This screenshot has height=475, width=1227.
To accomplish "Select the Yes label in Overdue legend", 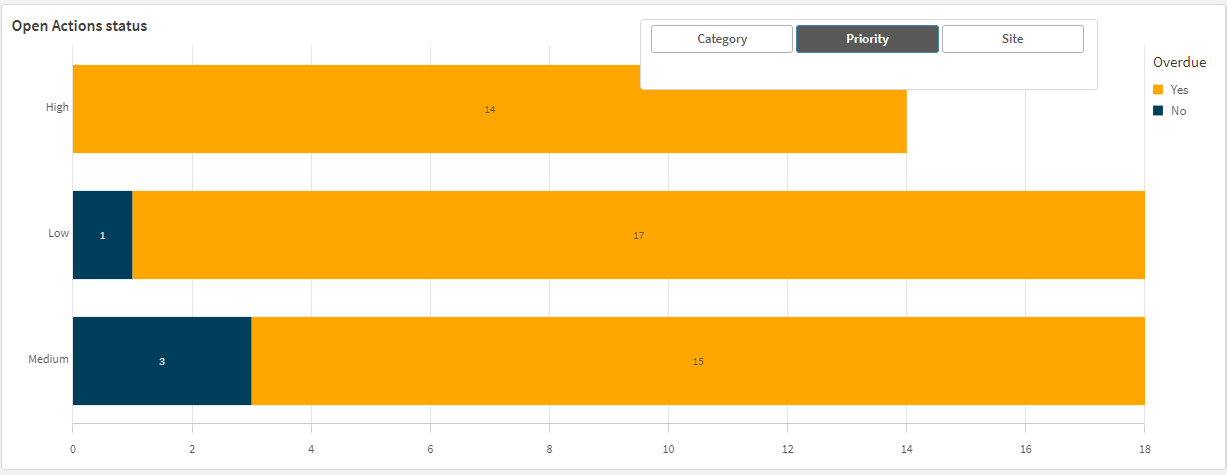I will [x=1179, y=90].
